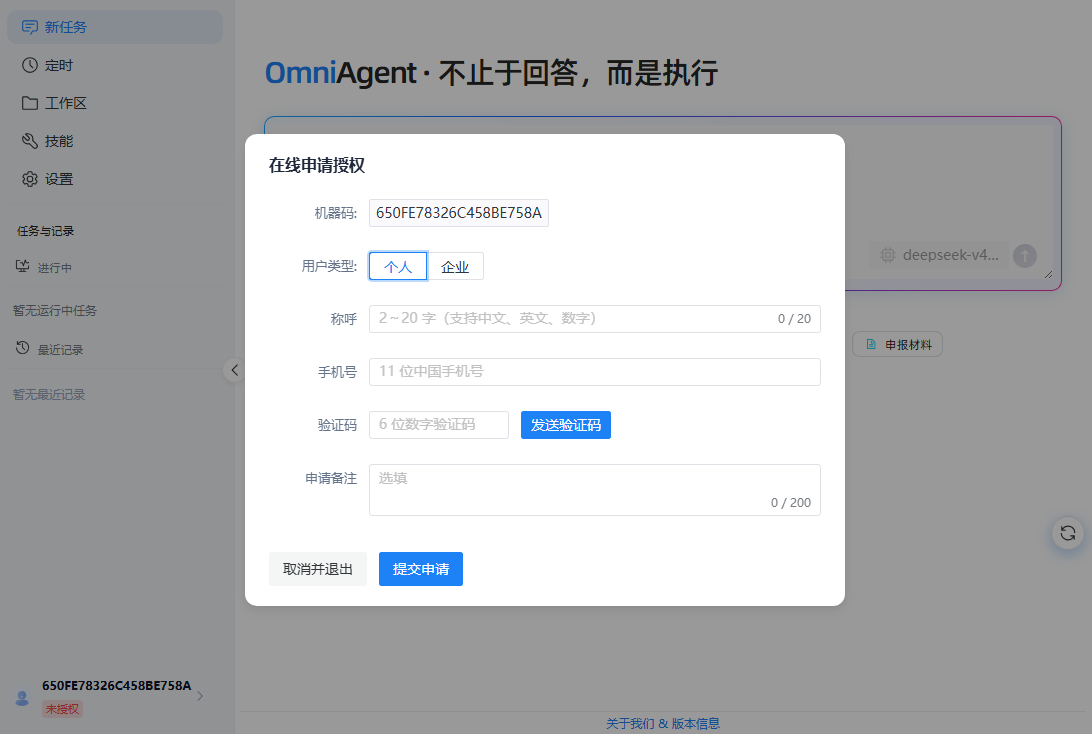
Task: Collapse the sidebar with chevron handle
Action: (x=234, y=370)
